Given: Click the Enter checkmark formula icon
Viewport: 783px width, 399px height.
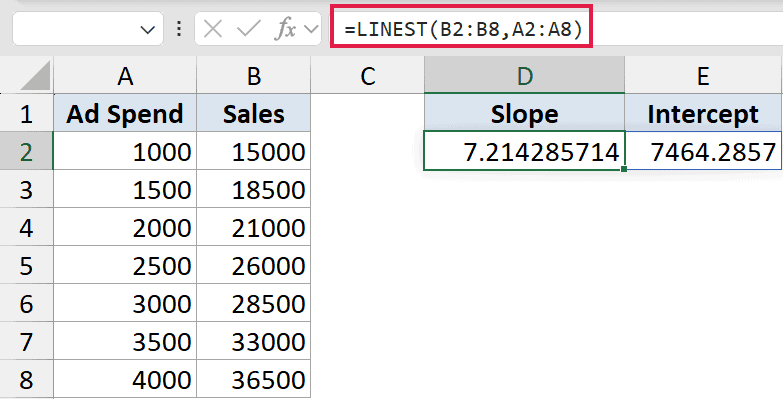Looking at the screenshot, I should (x=249, y=29).
